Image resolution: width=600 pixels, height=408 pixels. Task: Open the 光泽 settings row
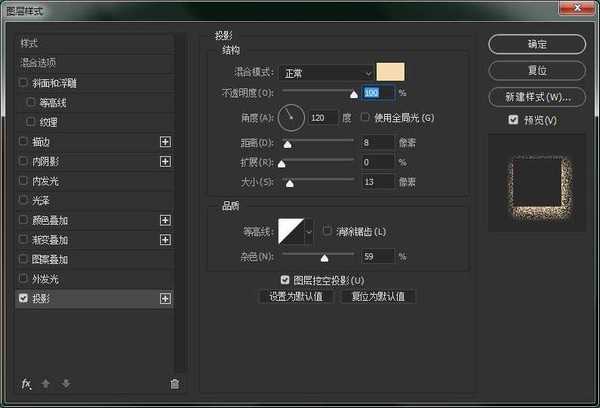95,200
